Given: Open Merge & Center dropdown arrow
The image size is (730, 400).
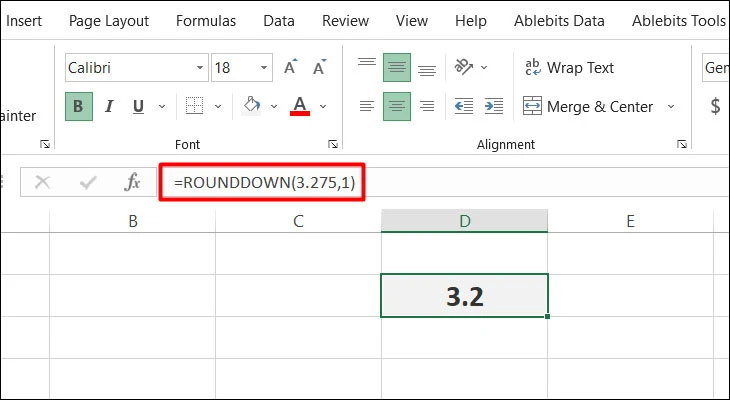Looking at the screenshot, I should [x=671, y=107].
